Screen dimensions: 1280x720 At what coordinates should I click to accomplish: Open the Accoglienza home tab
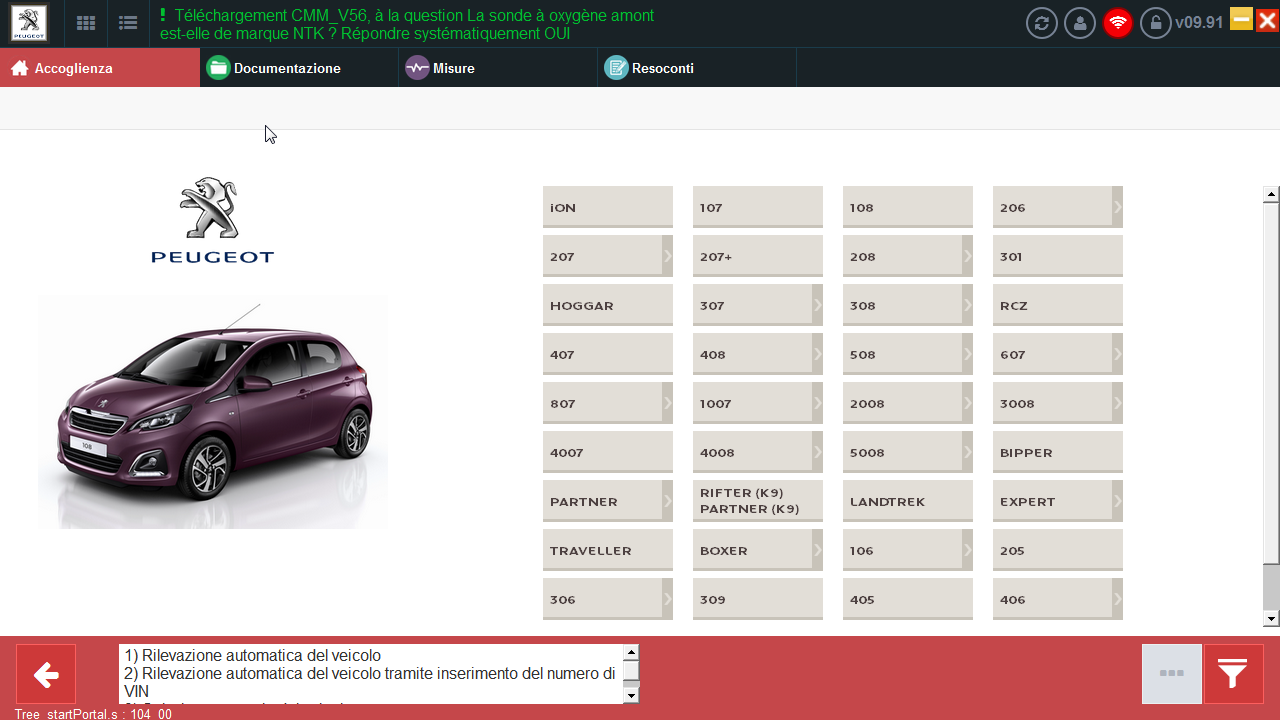click(x=100, y=68)
